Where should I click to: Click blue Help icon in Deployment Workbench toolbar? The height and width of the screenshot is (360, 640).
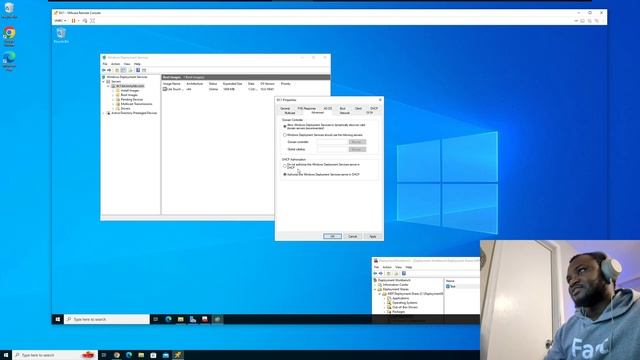point(404,273)
